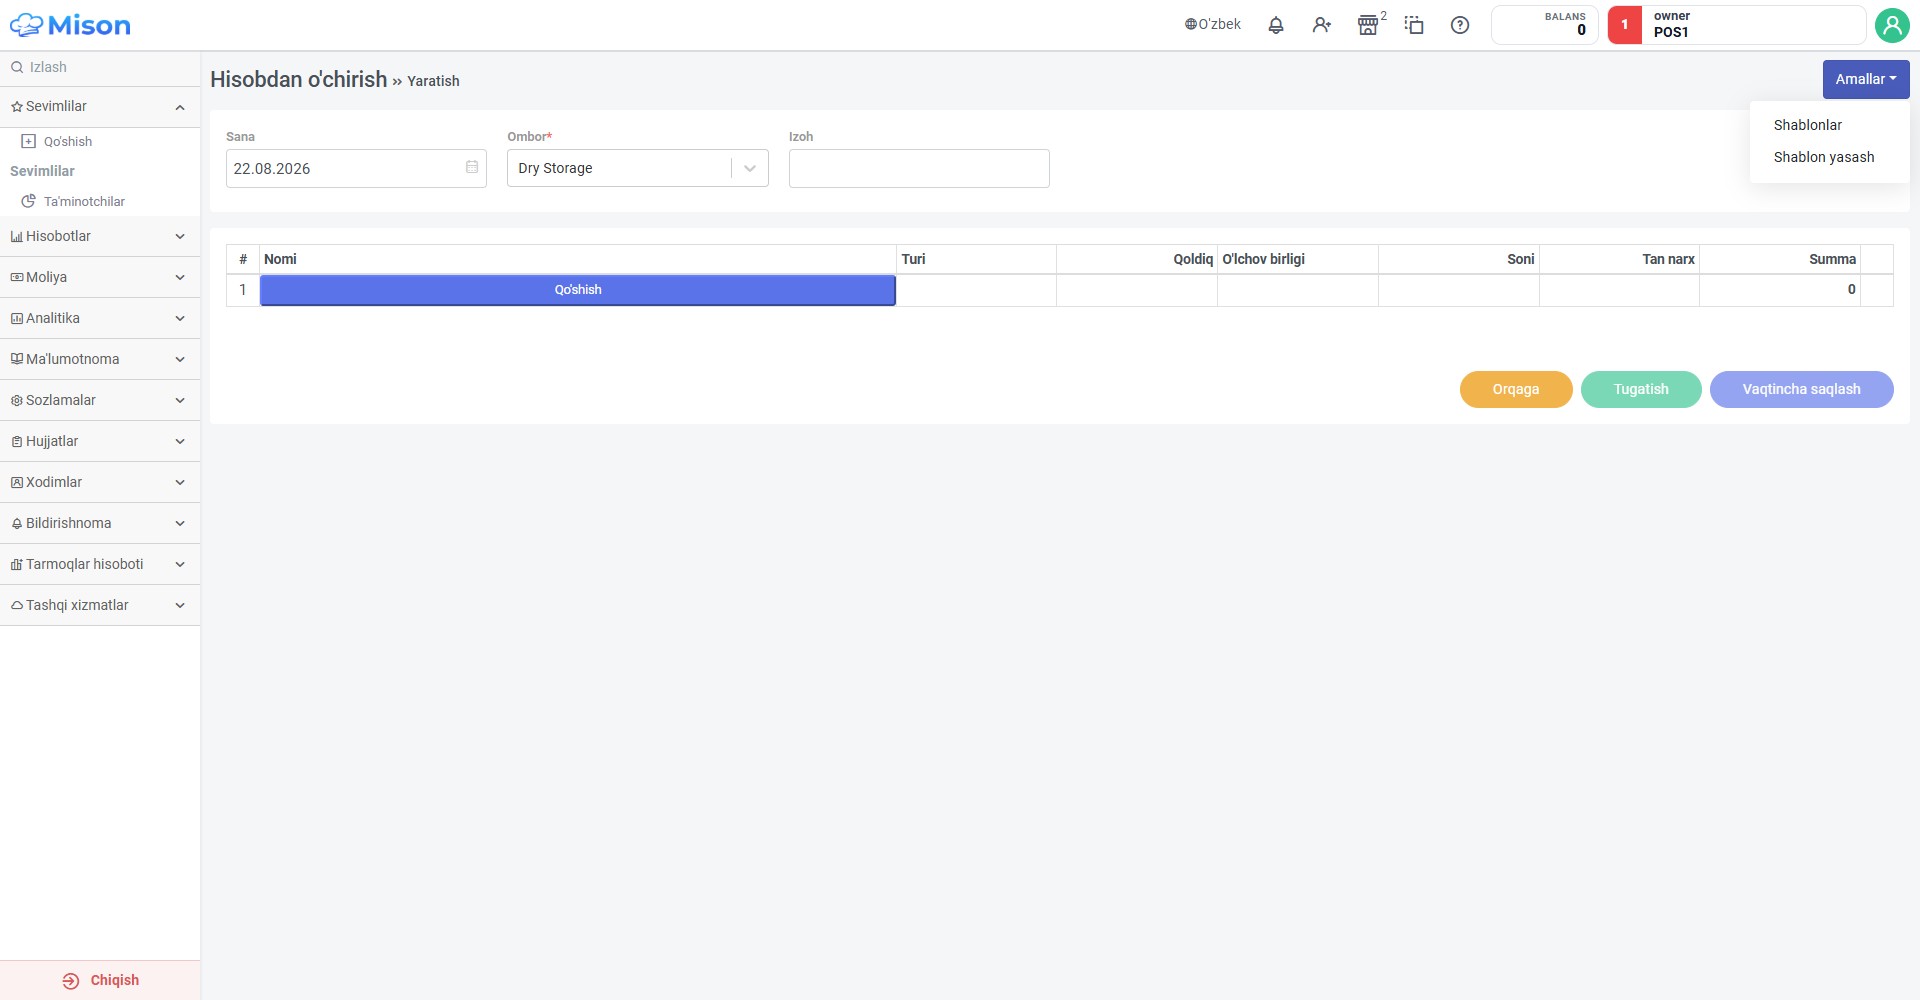Click the Ta'minotchilar favorites icon
The height and width of the screenshot is (1000, 1920).
pos(29,201)
